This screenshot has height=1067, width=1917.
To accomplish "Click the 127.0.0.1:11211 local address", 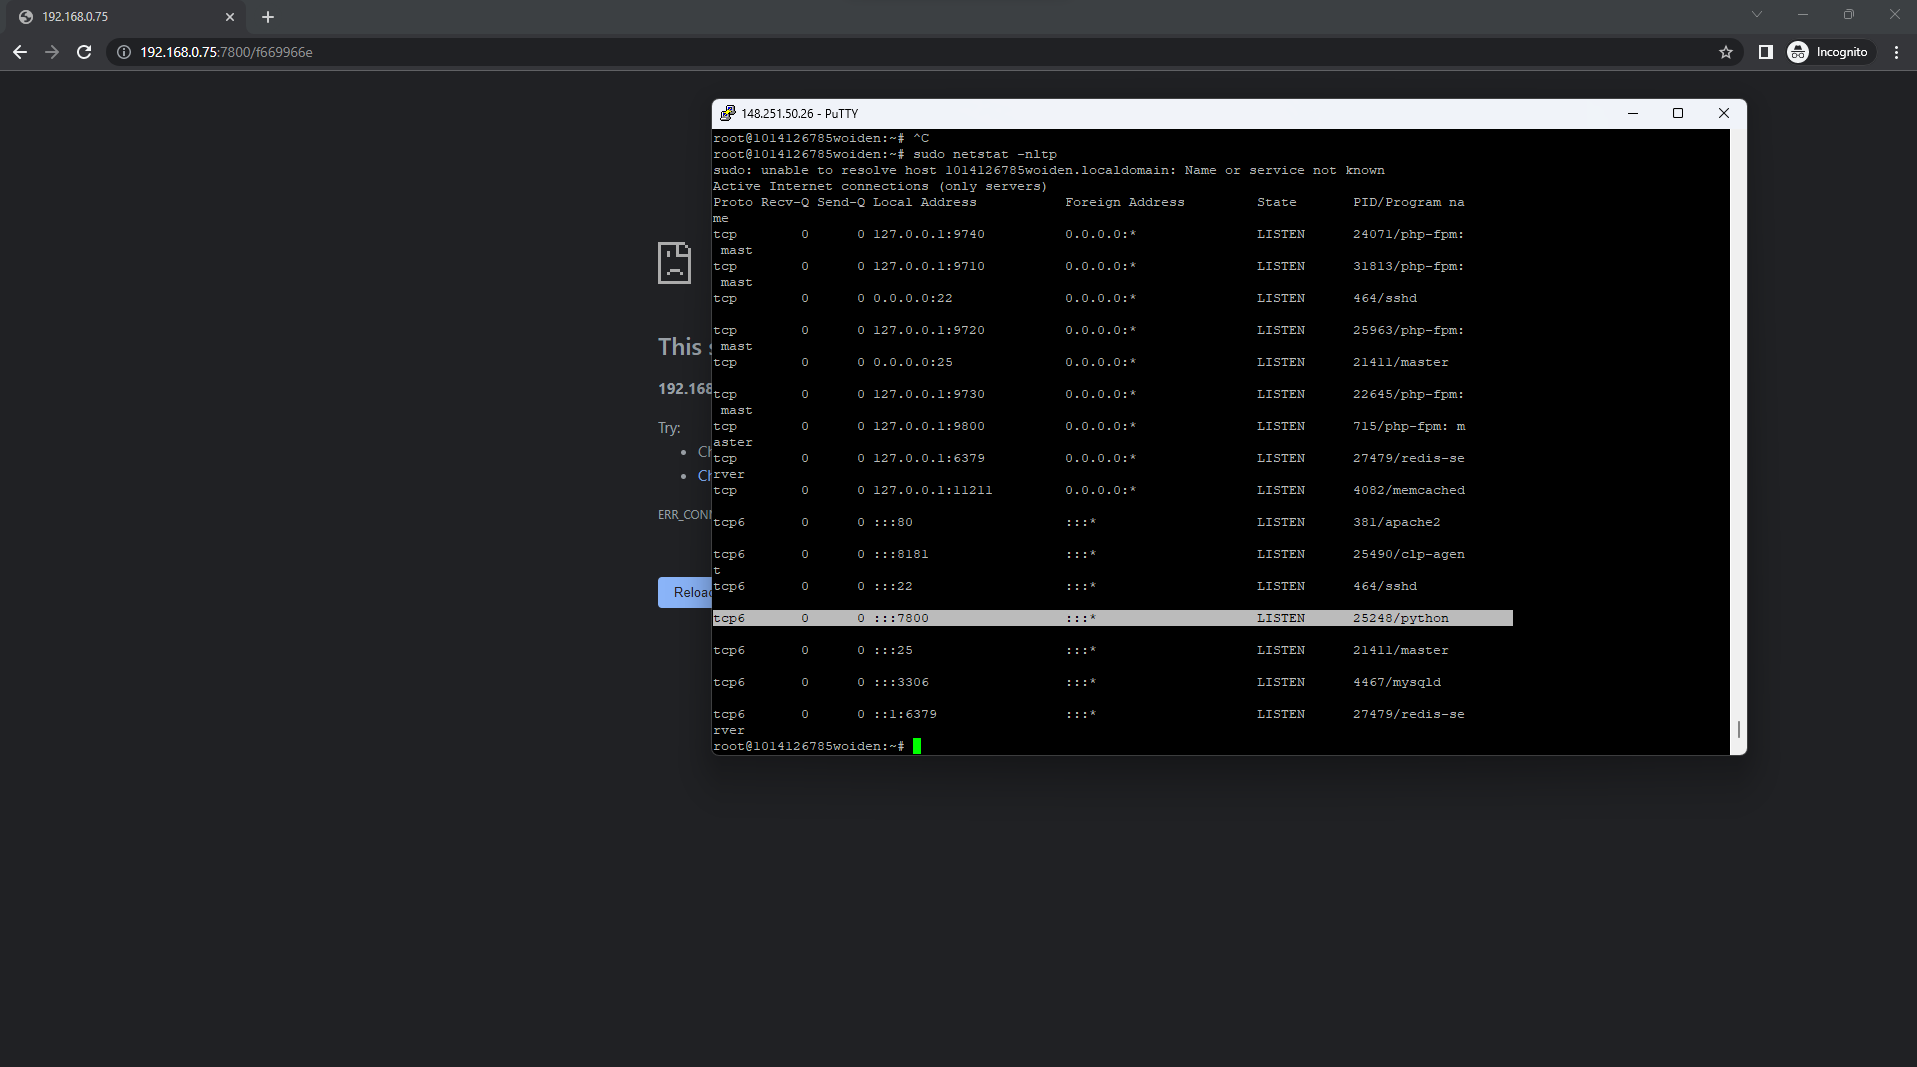I will [933, 490].
